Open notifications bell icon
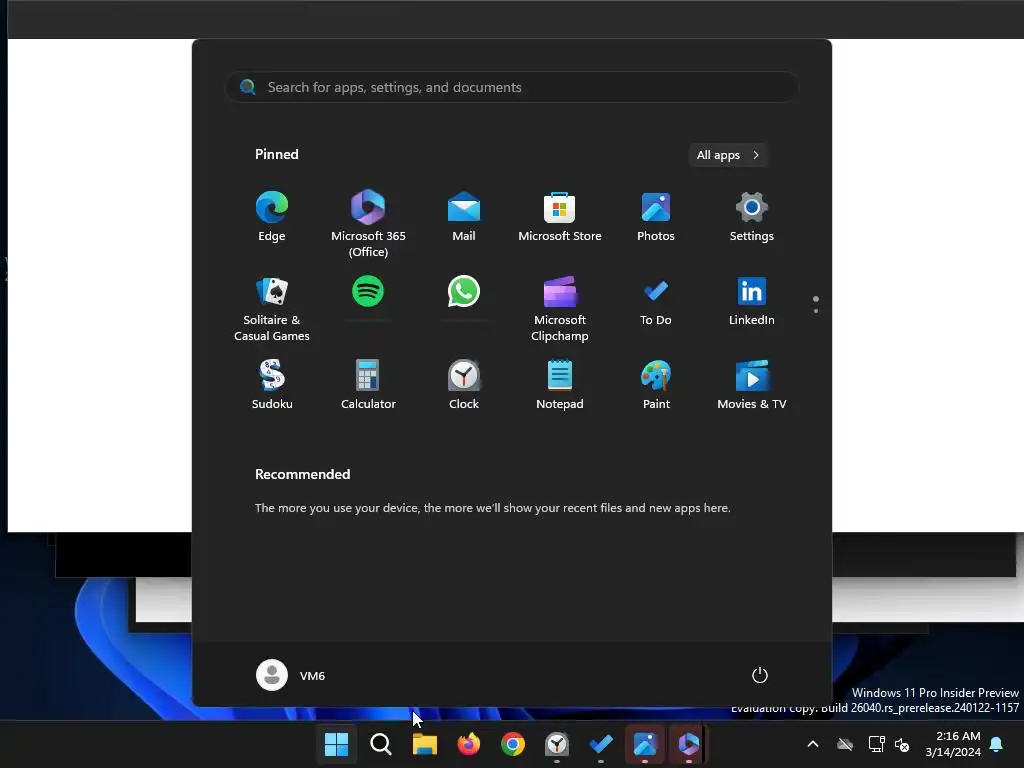Screen dimensions: 1024x768 [997, 744]
